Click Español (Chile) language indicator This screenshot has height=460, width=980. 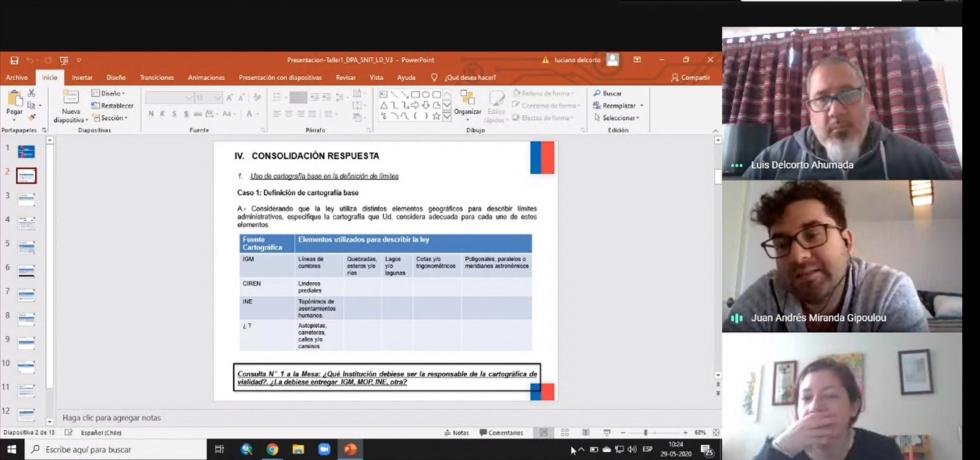coord(101,432)
